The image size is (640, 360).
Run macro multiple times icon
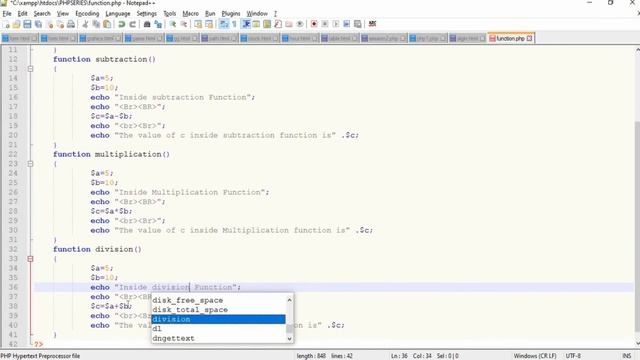pos(347,24)
